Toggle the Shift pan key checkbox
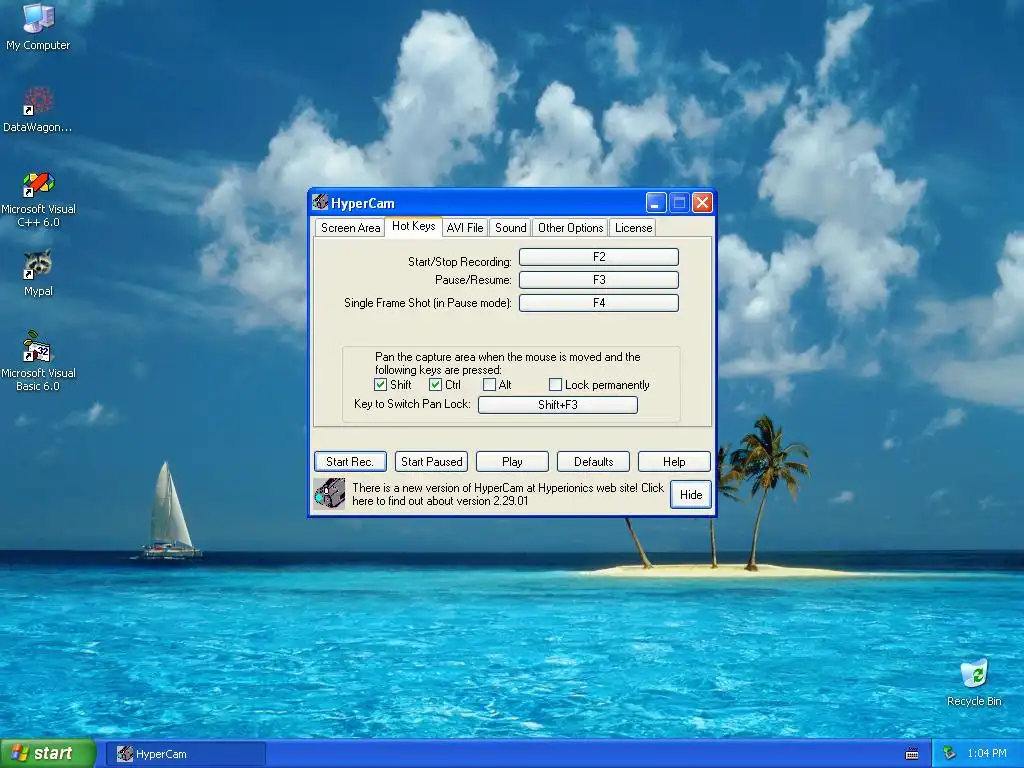 pyautogui.click(x=380, y=385)
